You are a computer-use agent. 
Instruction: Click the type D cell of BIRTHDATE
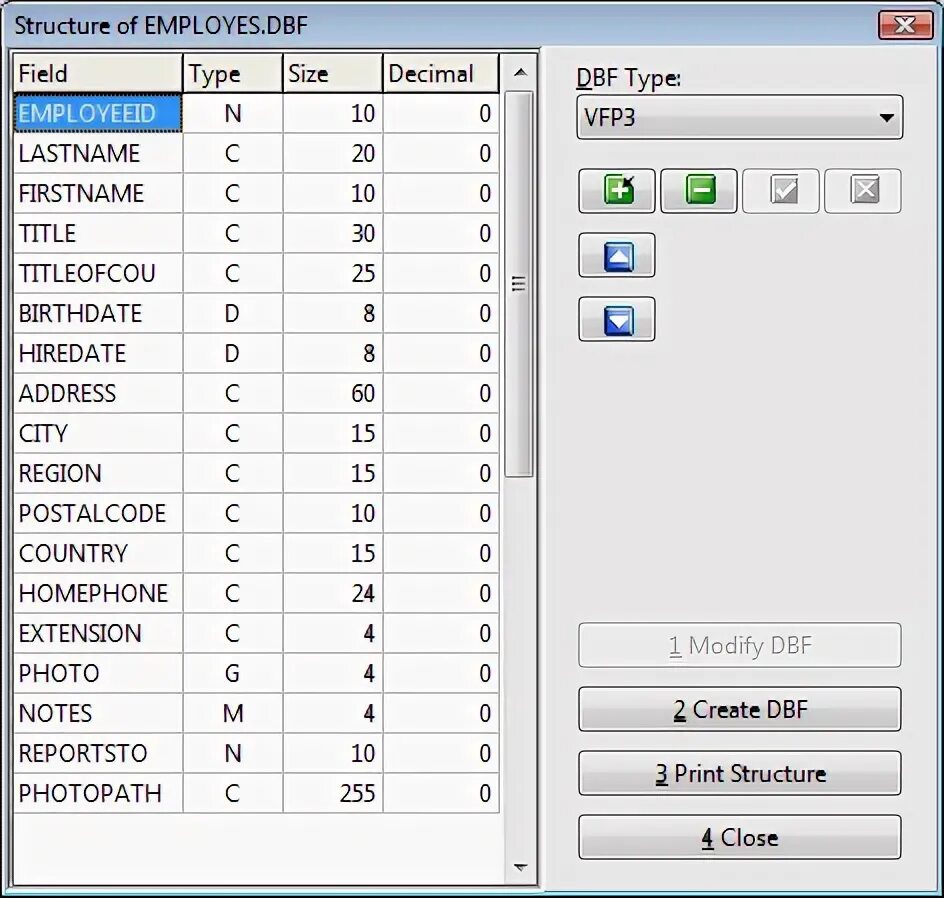coord(232,313)
